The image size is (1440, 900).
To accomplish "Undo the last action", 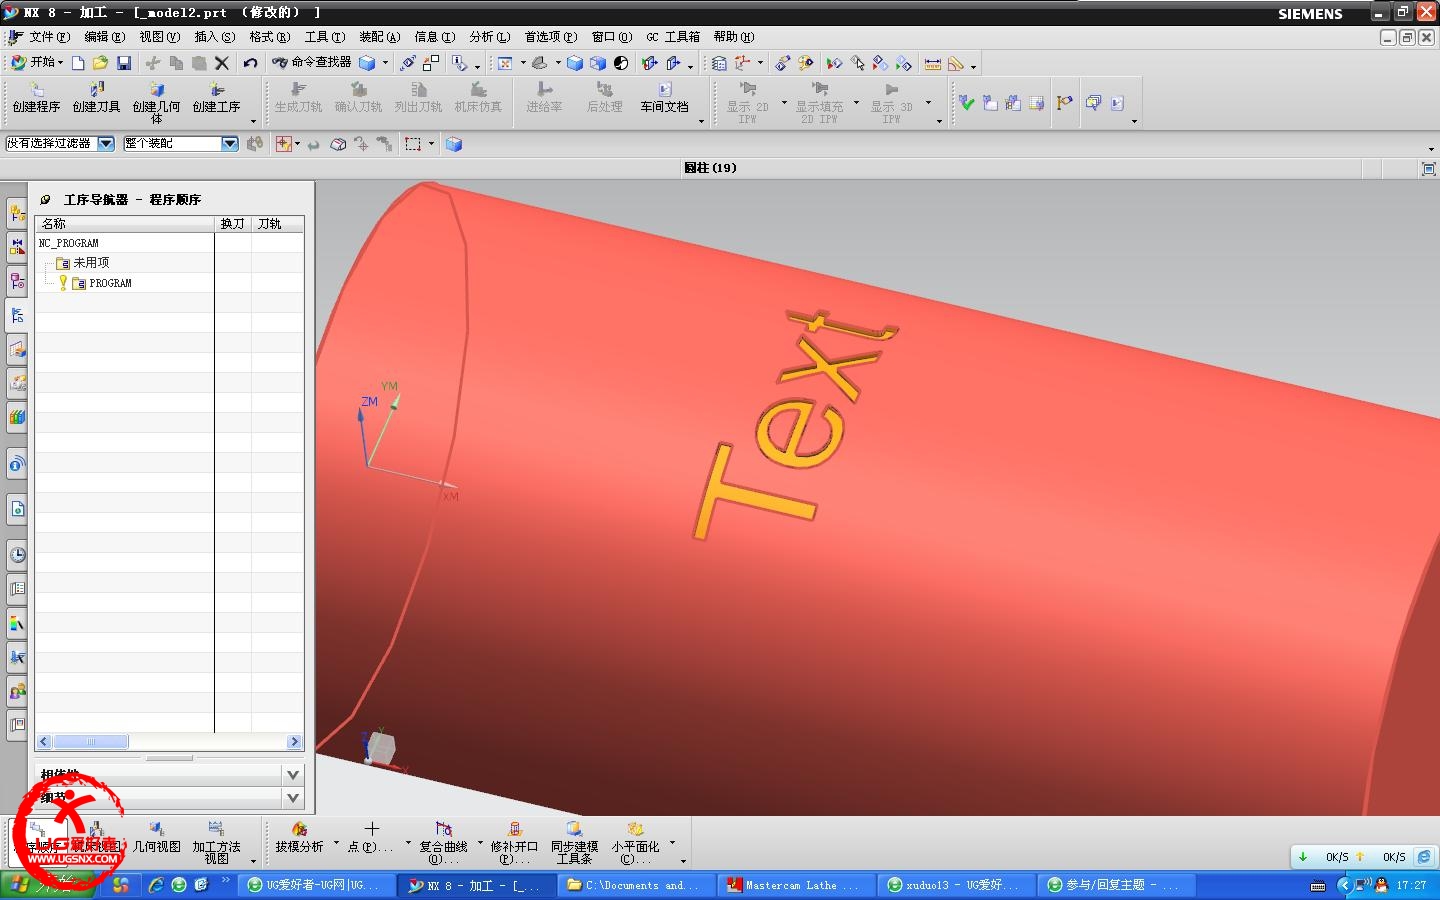I will pos(250,63).
